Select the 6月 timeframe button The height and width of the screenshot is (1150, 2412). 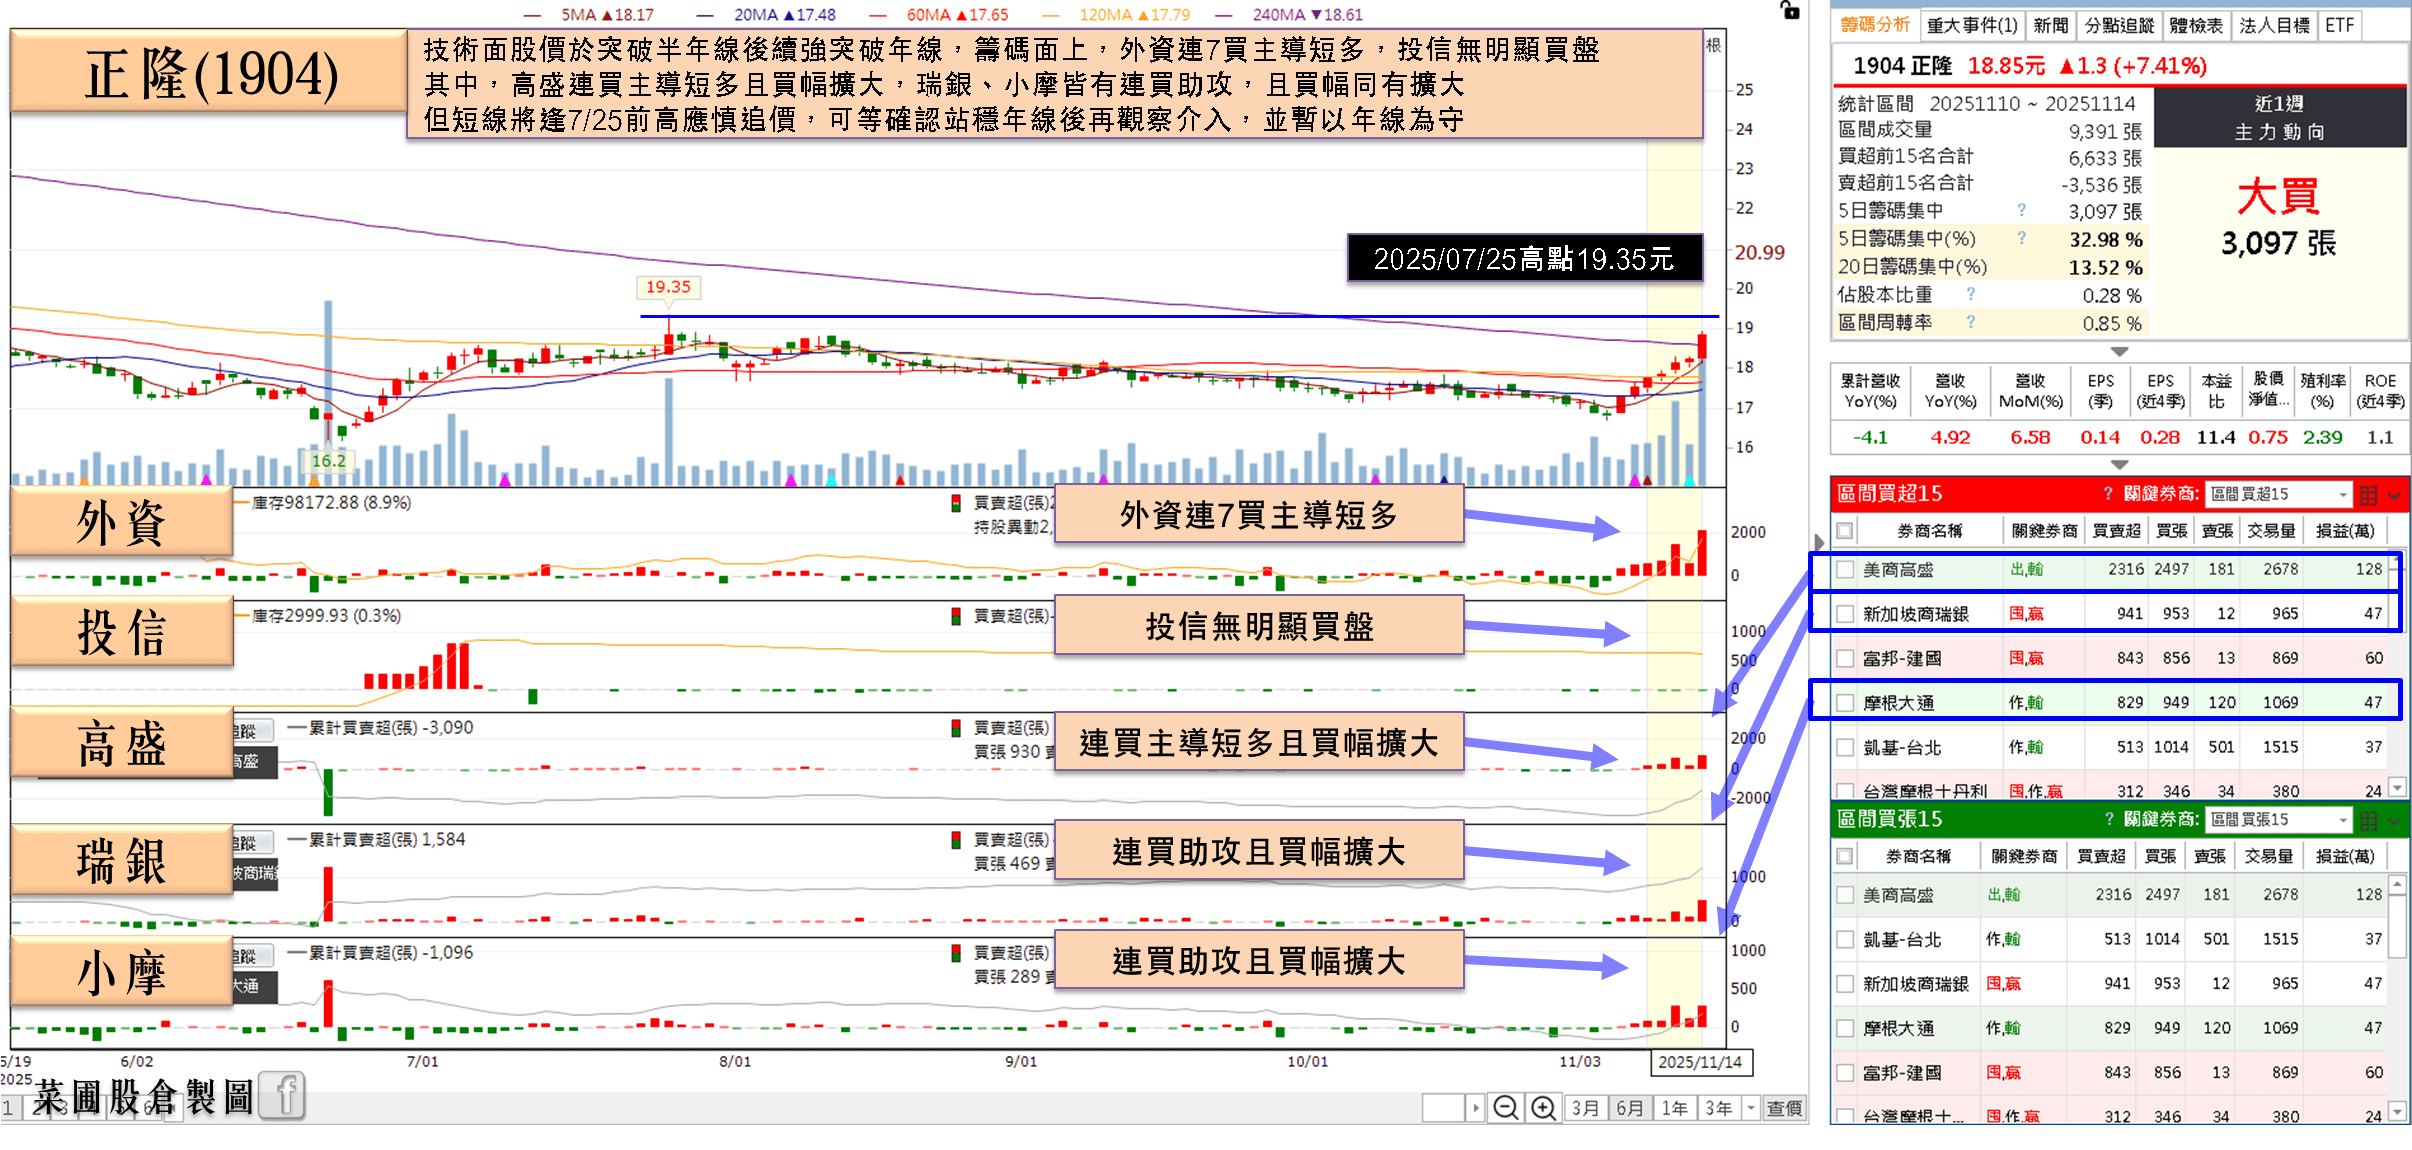1630,1108
